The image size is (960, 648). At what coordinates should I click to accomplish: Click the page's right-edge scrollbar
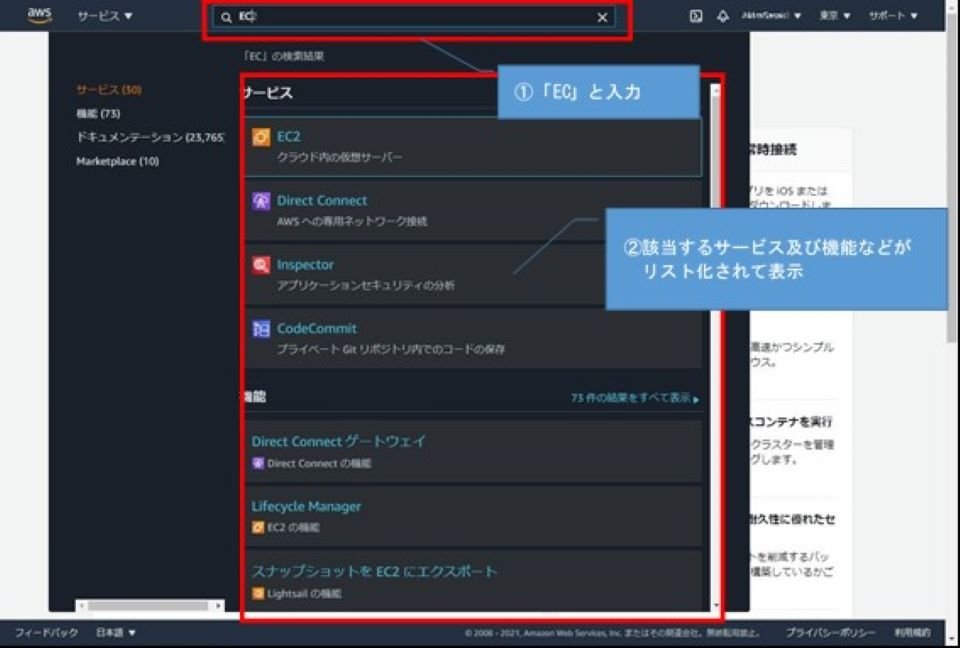[953, 178]
